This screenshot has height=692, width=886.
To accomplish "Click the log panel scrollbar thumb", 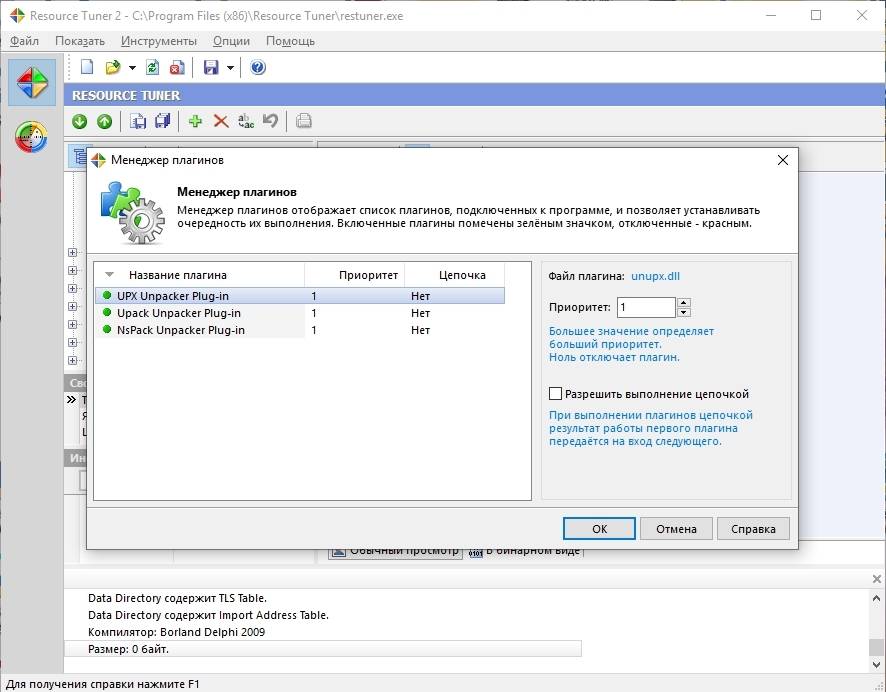I will click(x=876, y=647).
